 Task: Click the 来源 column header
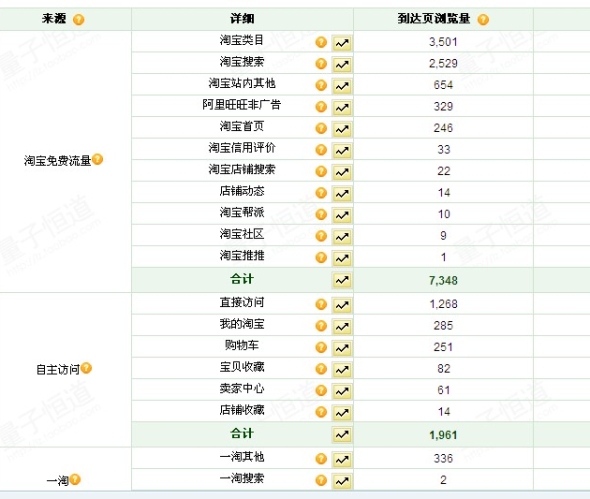click(54, 18)
